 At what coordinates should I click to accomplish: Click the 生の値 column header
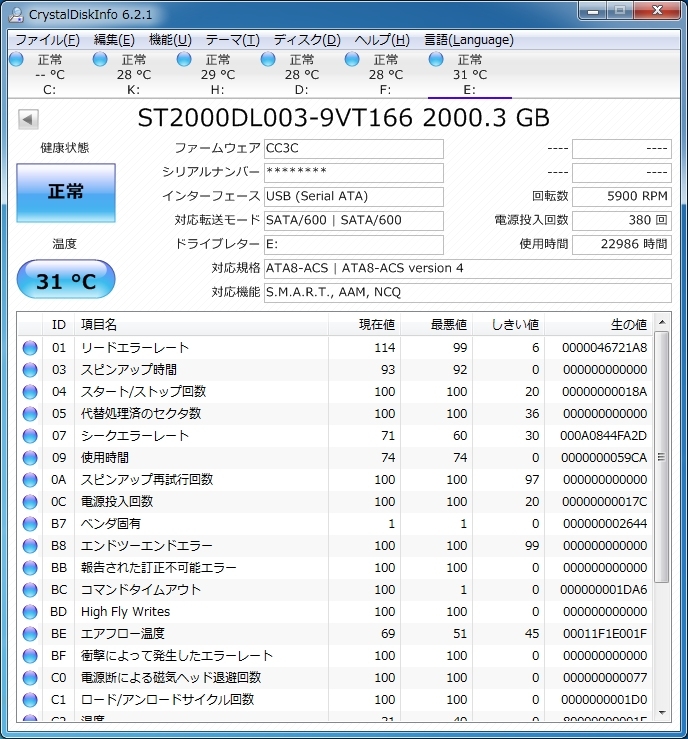[599, 325]
